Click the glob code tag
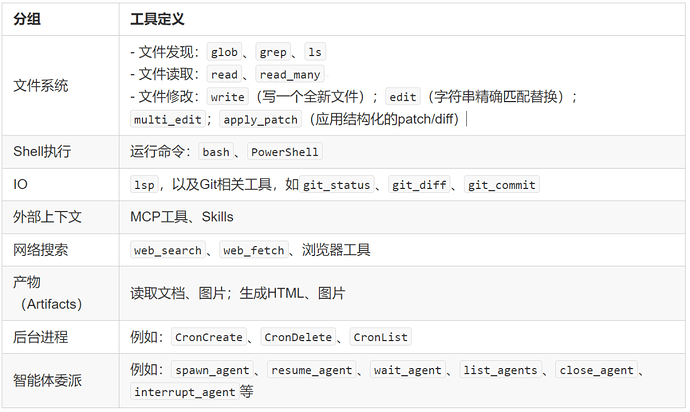The height and width of the screenshot is (412, 690). click(x=224, y=52)
